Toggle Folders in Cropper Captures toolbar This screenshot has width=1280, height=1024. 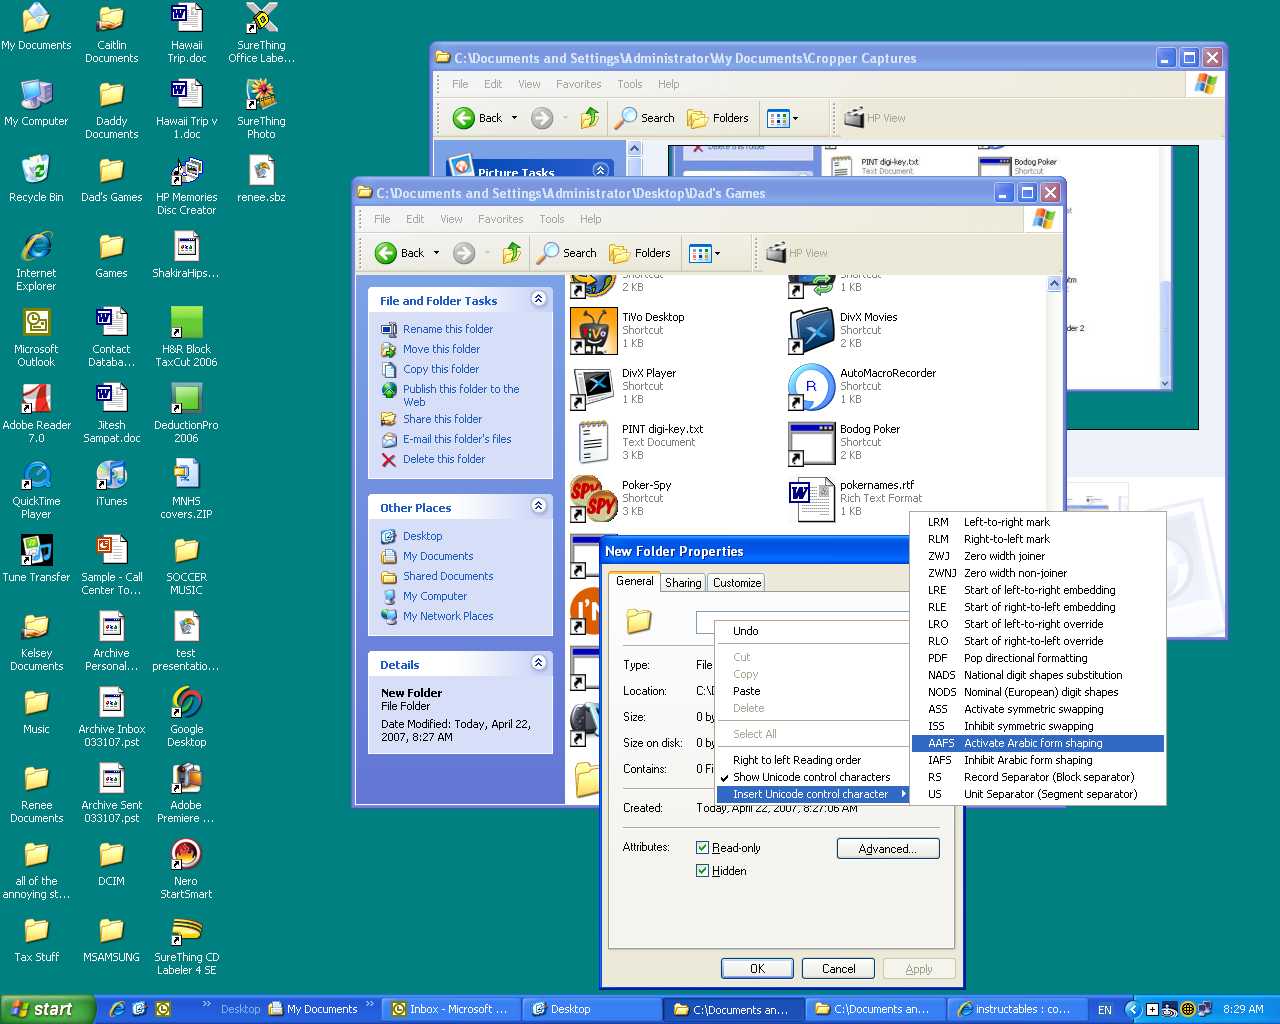tap(718, 118)
